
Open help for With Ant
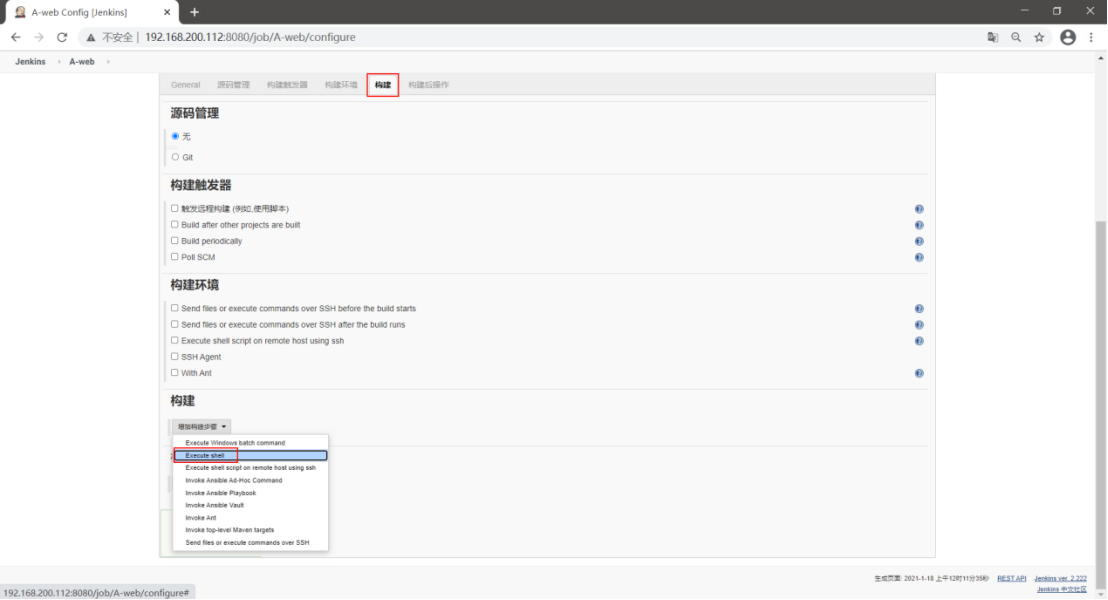pyautogui.click(x=919, y=373)
